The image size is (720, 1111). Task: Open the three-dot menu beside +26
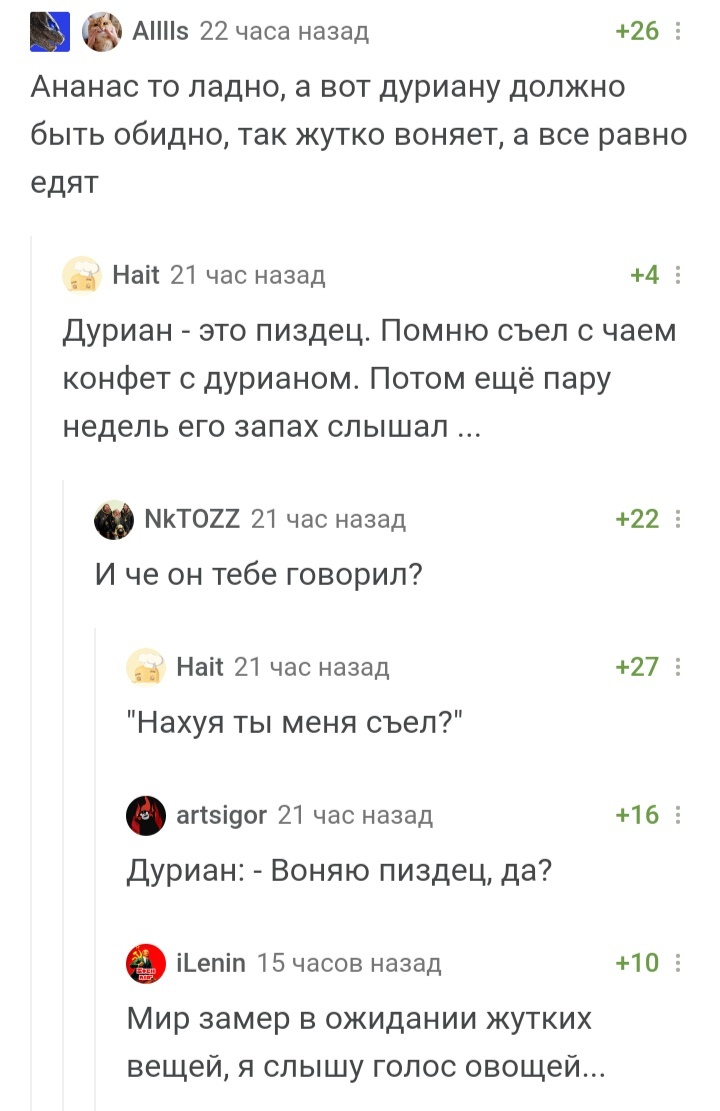tap(679, 32)
